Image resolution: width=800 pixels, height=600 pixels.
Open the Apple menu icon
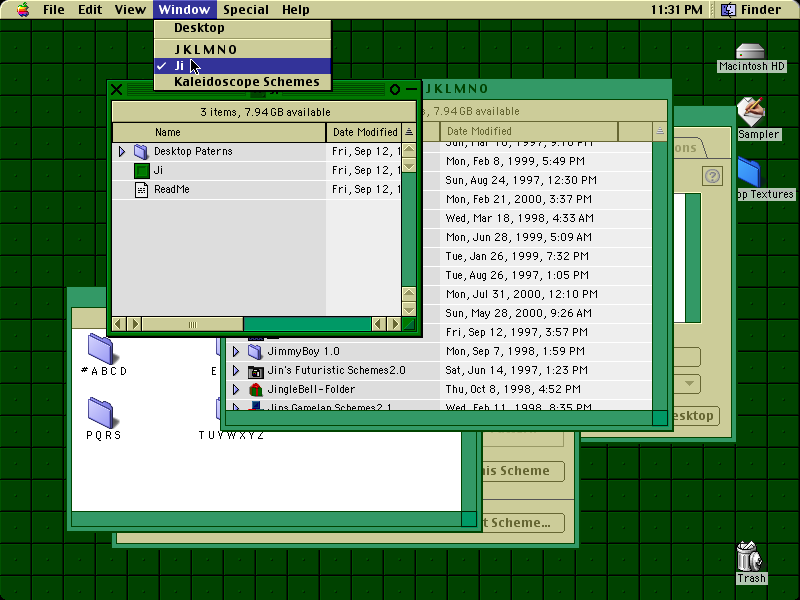[x=22, y=9]
